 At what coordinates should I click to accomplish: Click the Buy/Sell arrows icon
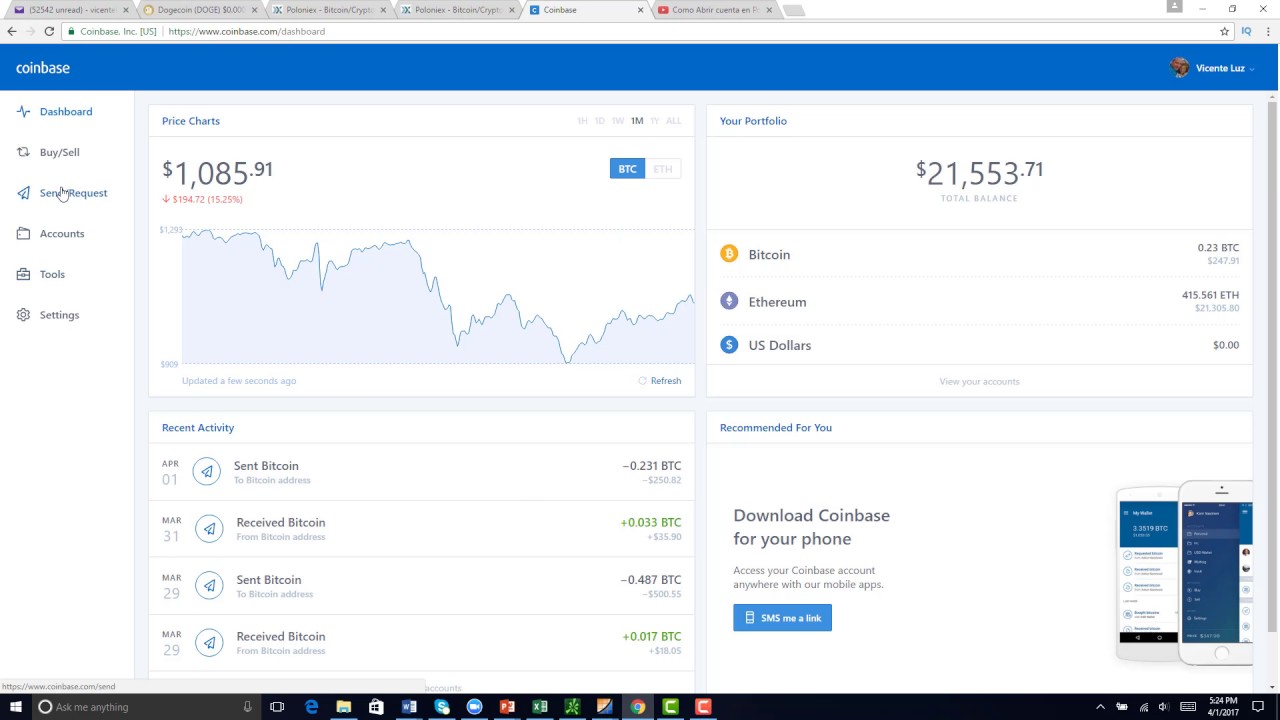(x=23, y=152)
